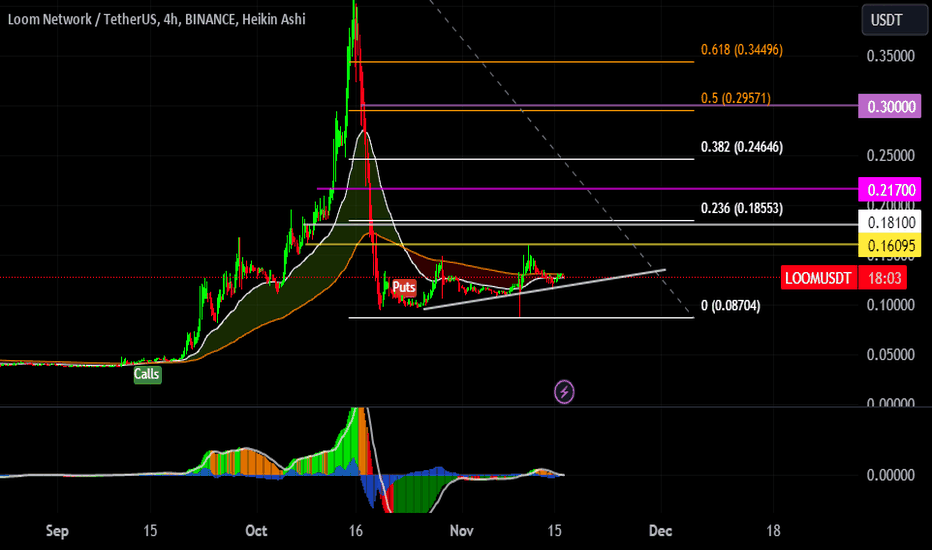Click the red Puts signal label

click(x=404, y=288)
